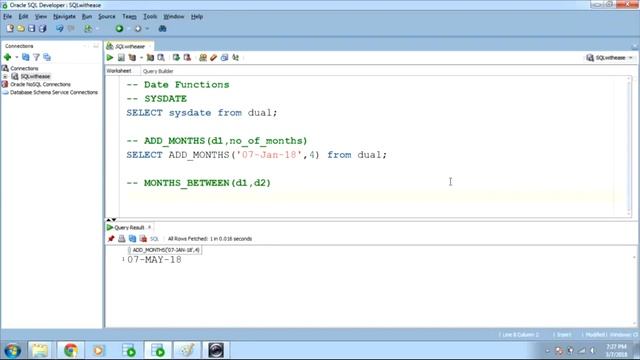This screenshot has width=640, height=360.
Task: Open the Team menu
Action: 129,17
